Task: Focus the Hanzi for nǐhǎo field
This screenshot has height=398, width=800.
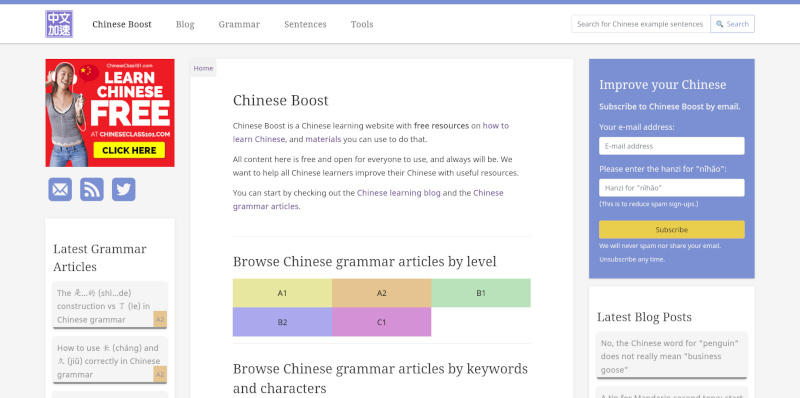Action: (x=671, y=188)
